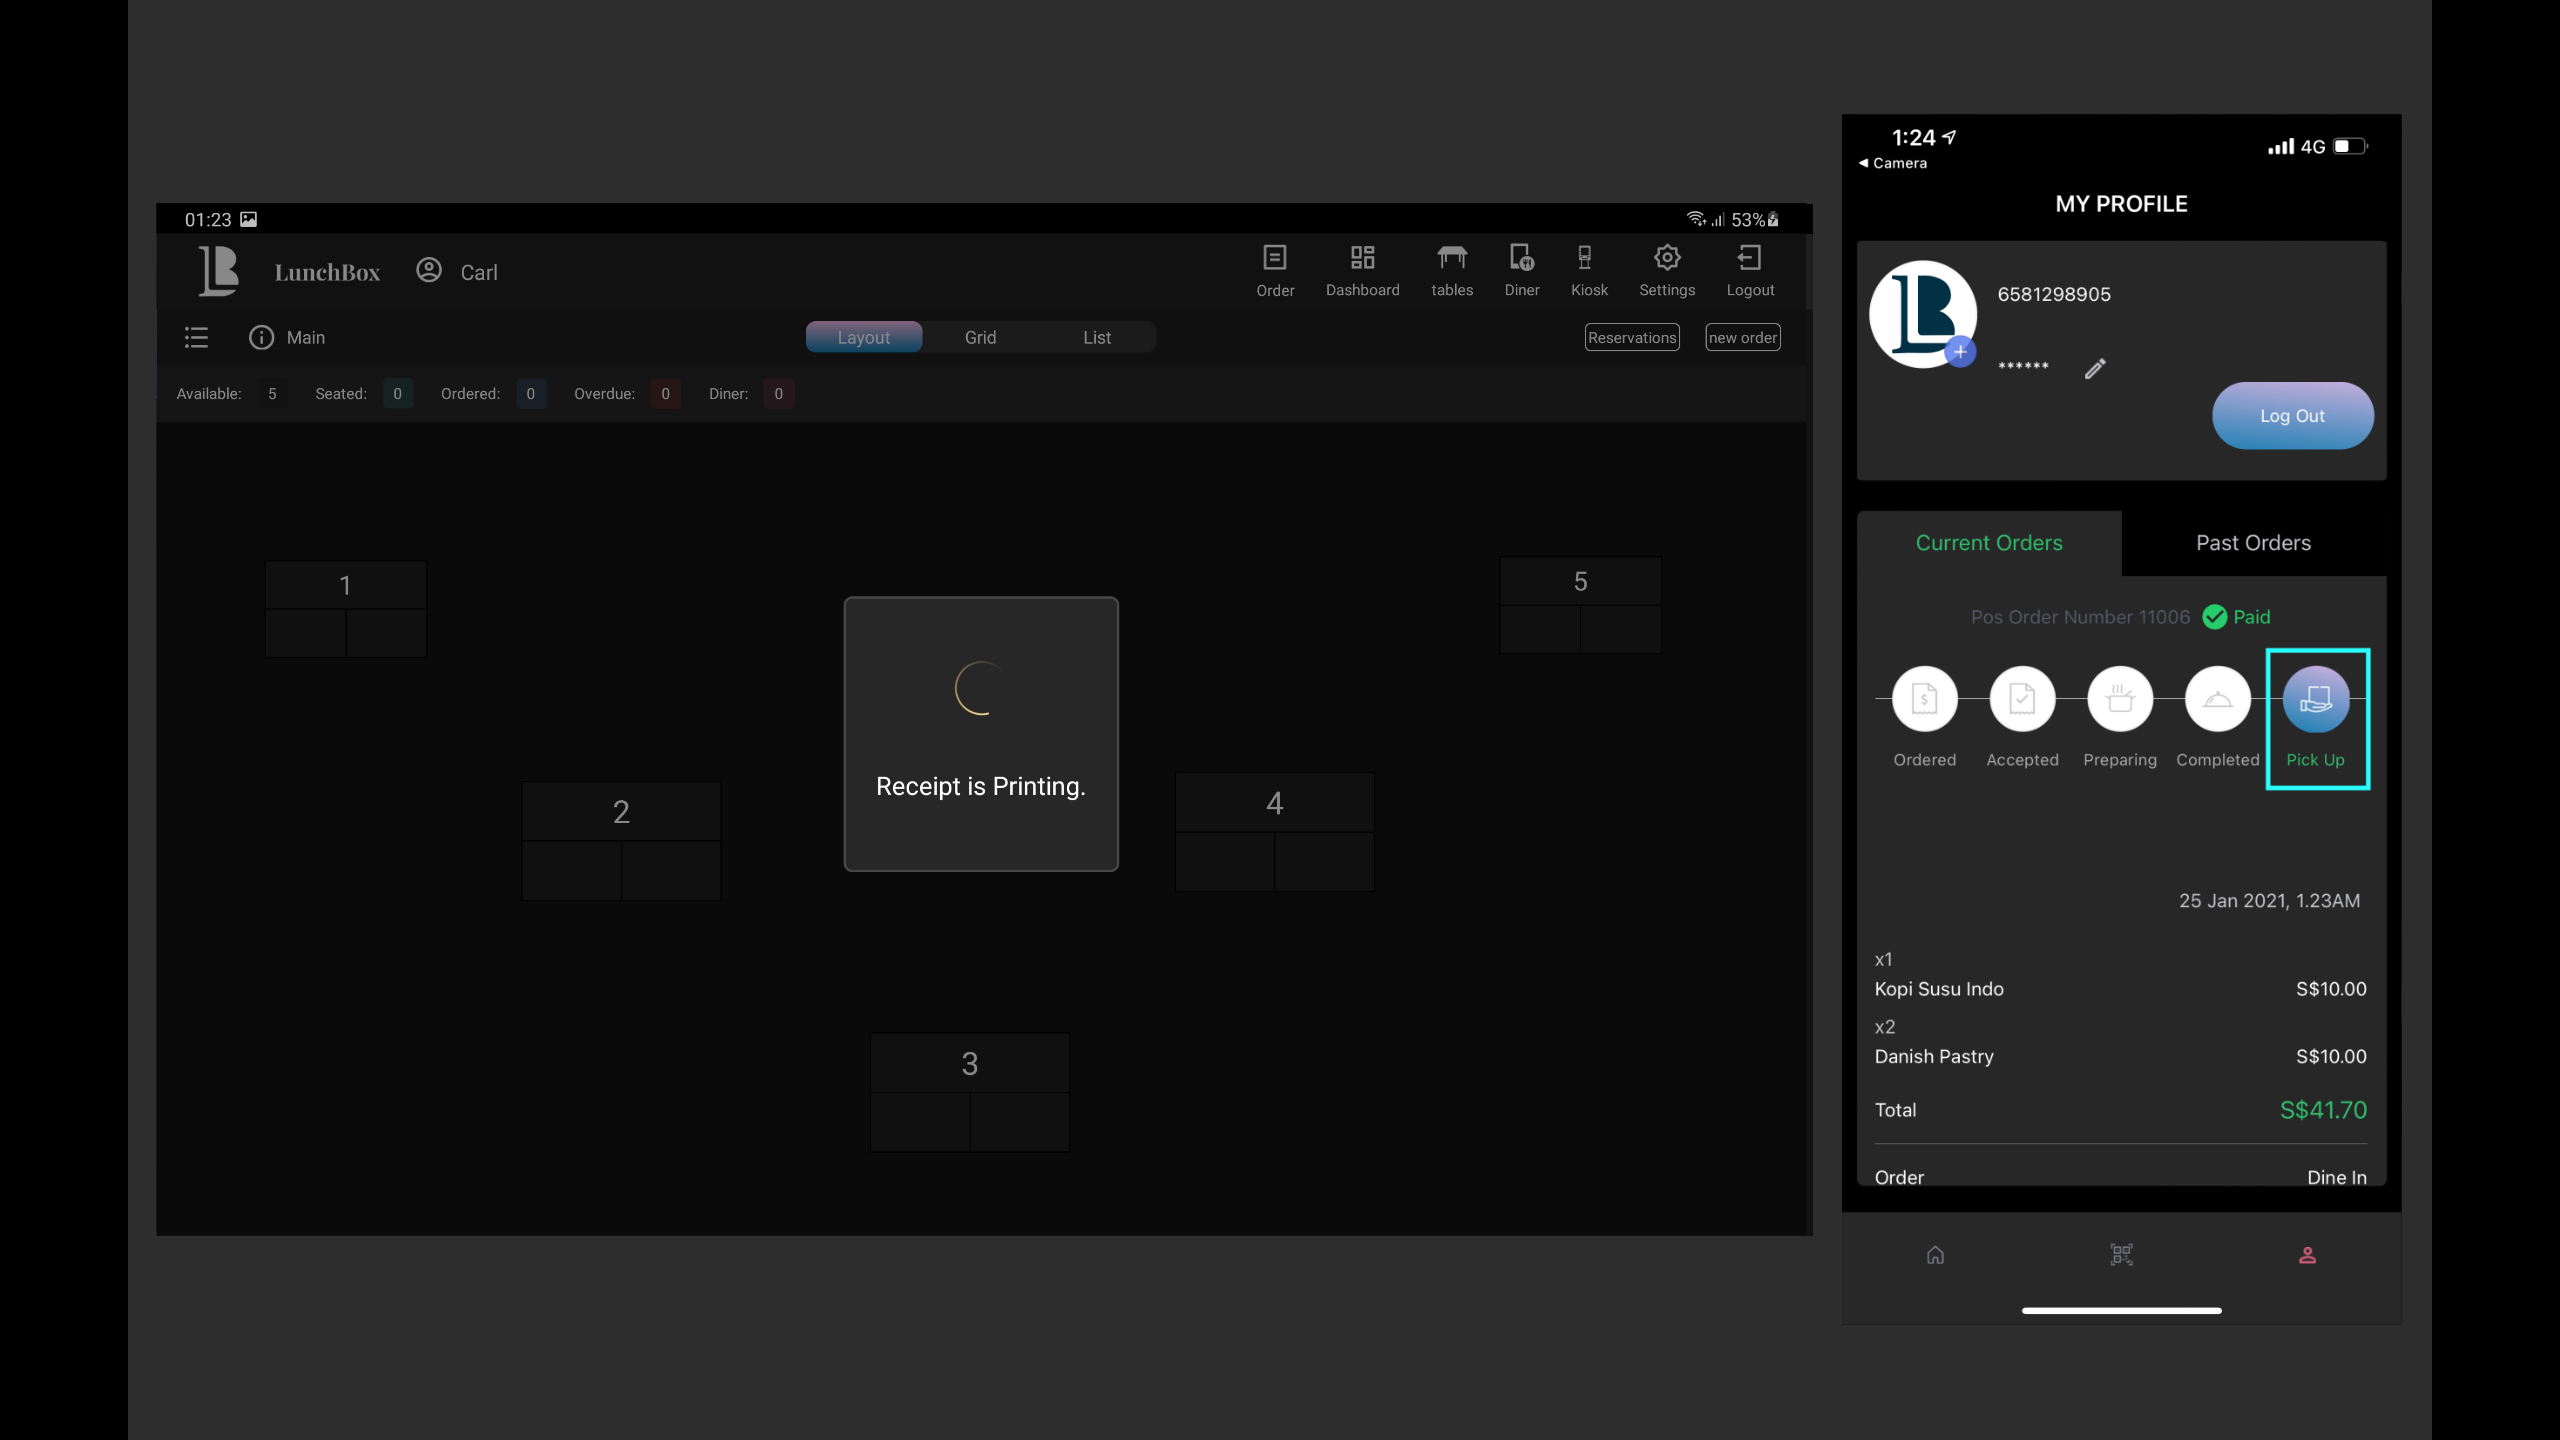Open the Past Orders tab
The height and width of the screenshot is (1440, 2560).
tap(2253, 543)
